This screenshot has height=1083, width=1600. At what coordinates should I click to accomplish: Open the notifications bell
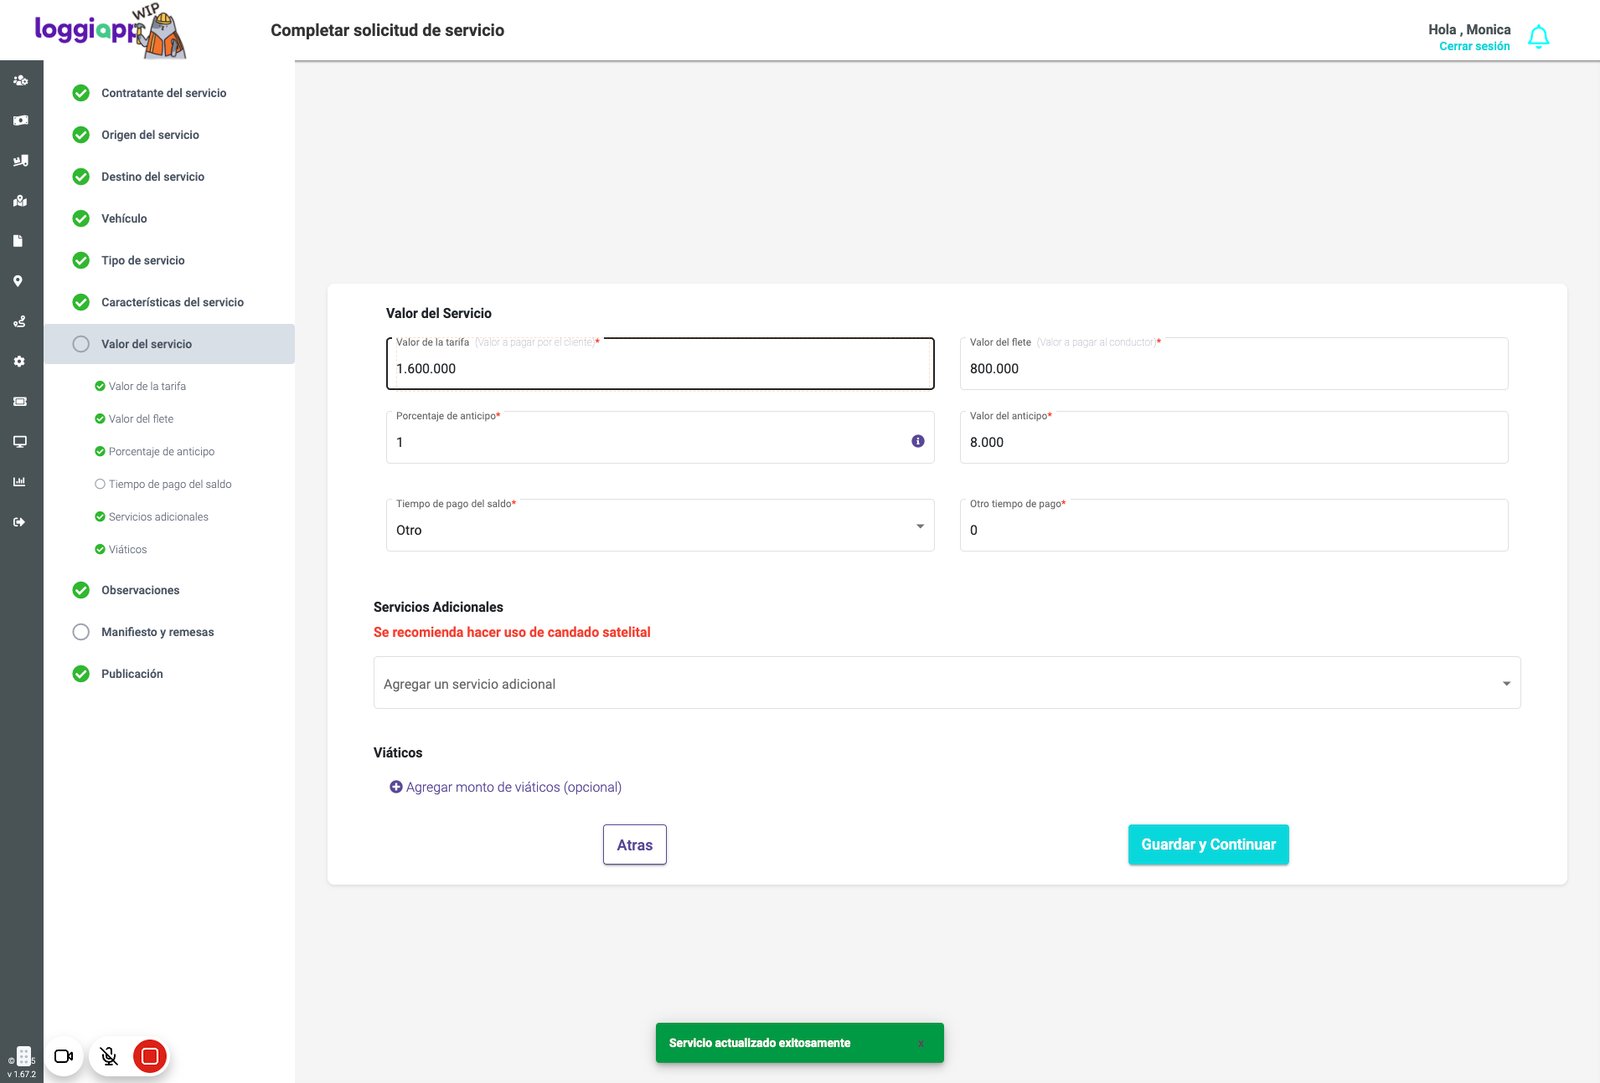coord(1539,37)
